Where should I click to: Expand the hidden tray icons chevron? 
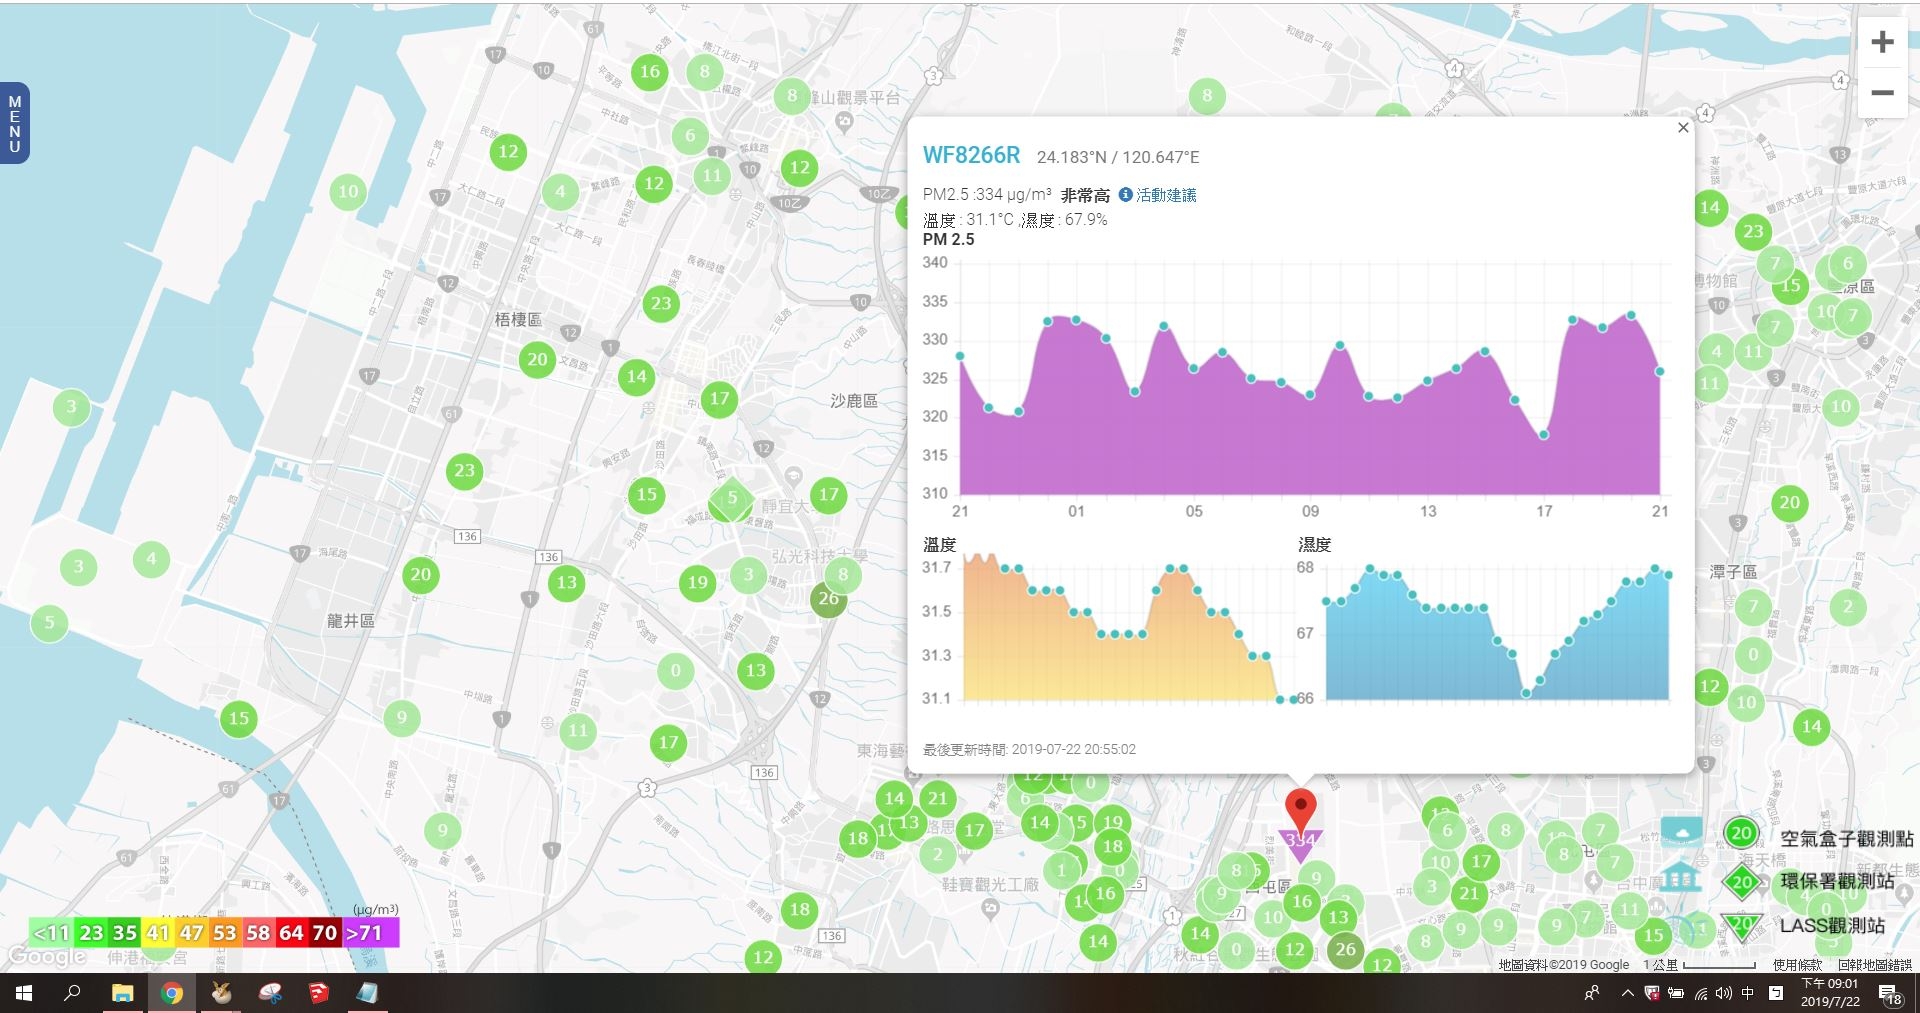point(1628,993)
